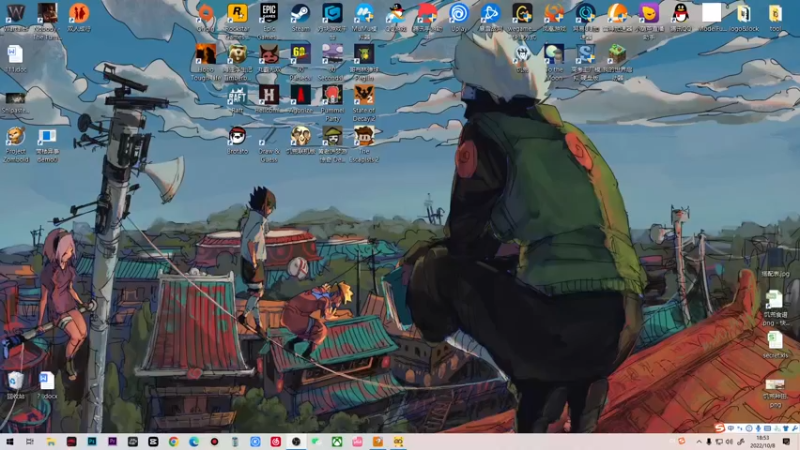The width and height of the screenshot is (800, 450).
Task: Launch the Warframe W shortcut
Action: click(16, 13)
